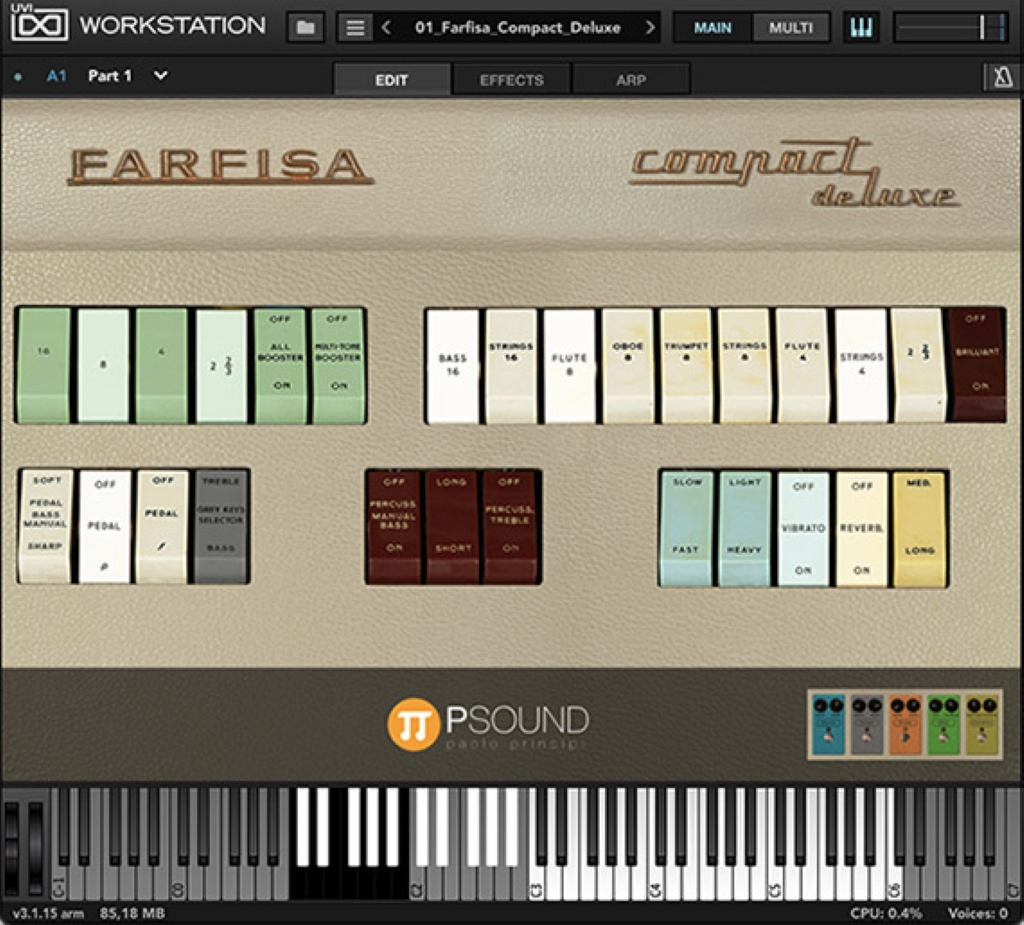Toggle the Strings 8 voice tab

[744, 366]
